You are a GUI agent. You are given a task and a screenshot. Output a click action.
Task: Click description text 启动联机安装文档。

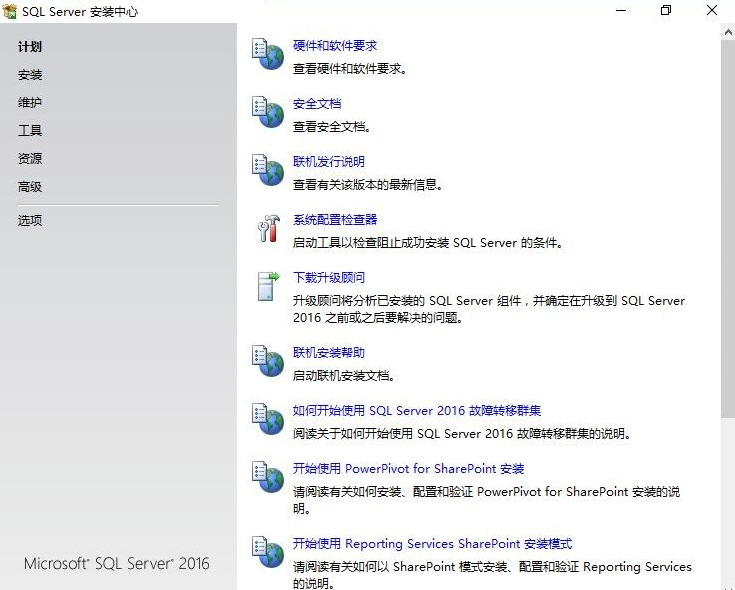coord(344,376)
